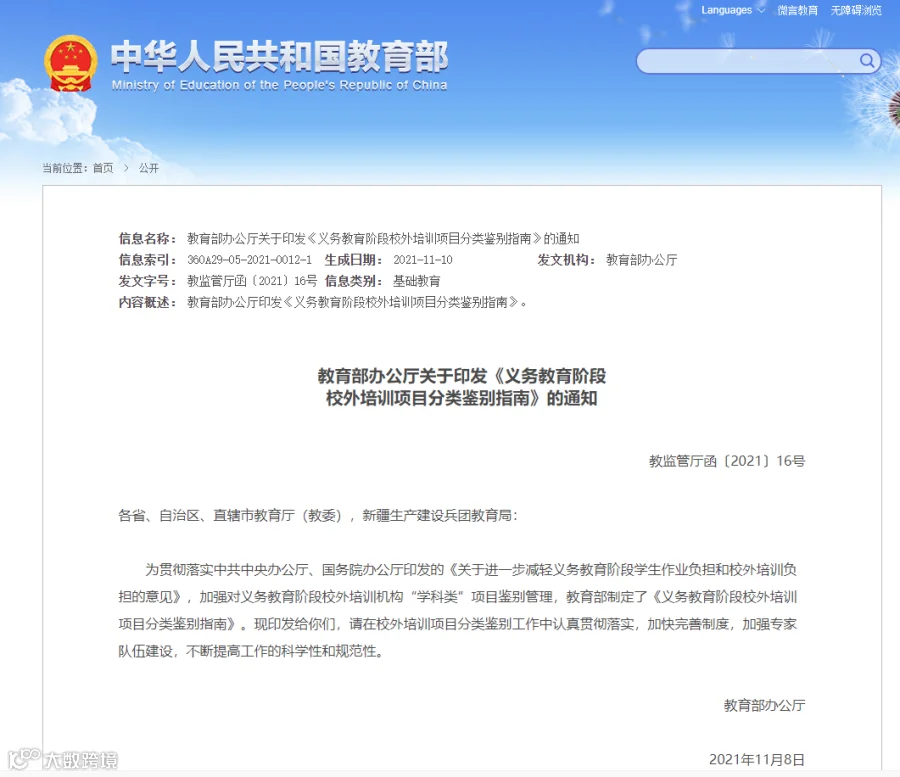Click the 中华人民共和国教育部 site title
900x777 pixels.
tap(280, 56)
